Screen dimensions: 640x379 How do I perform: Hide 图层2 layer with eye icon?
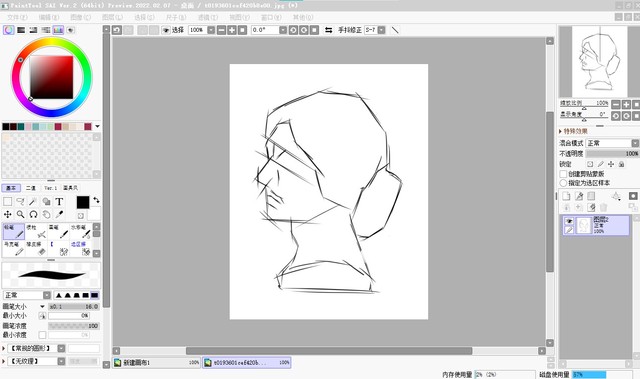(x=569, y=221)
